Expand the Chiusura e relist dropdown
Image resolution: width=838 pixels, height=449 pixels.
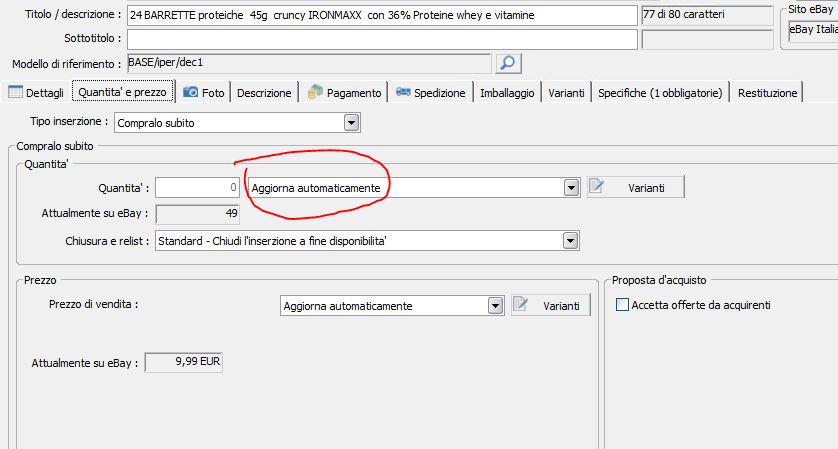(x=570, y=241)
